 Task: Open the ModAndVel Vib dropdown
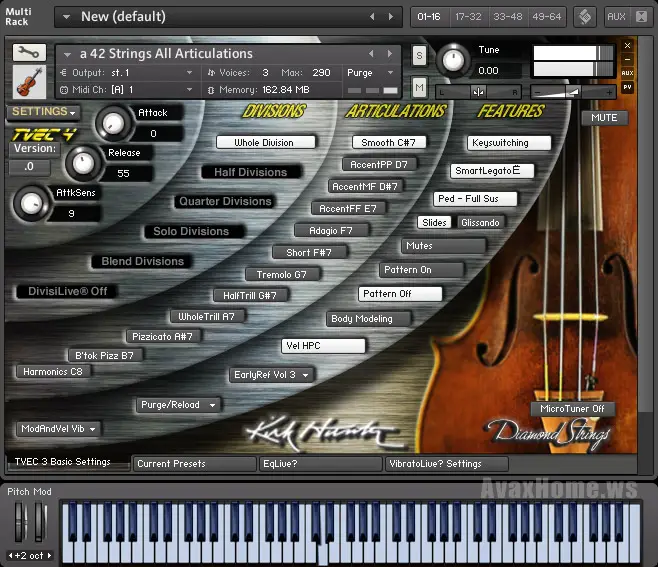[x=58, y=429]
